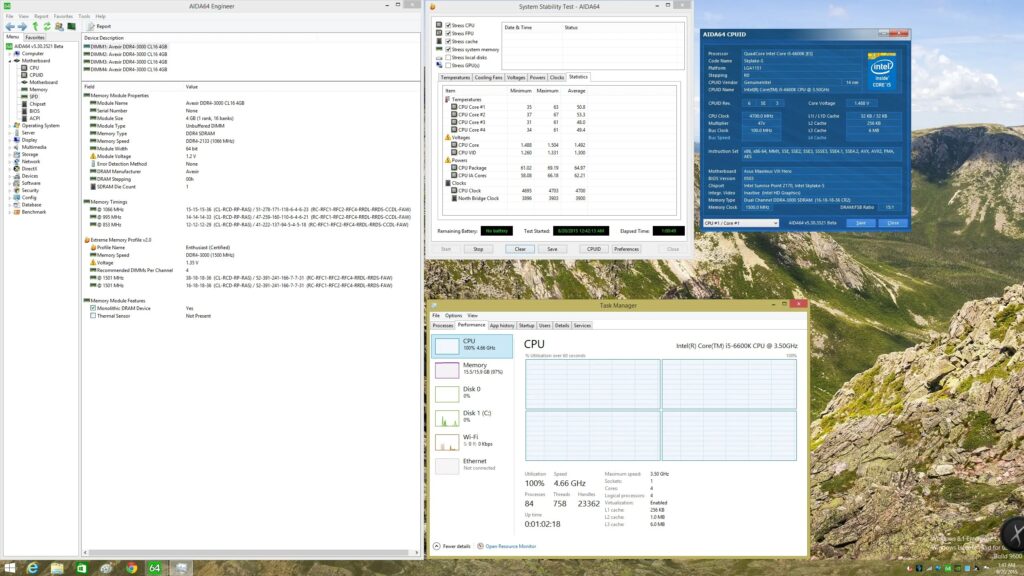Image resolution: width=1024 pixels, height=576 pixels.
Task: Select Wi-Fi in Task Manager sidebar
Action: pyautogui.click(x=472, y=441)
